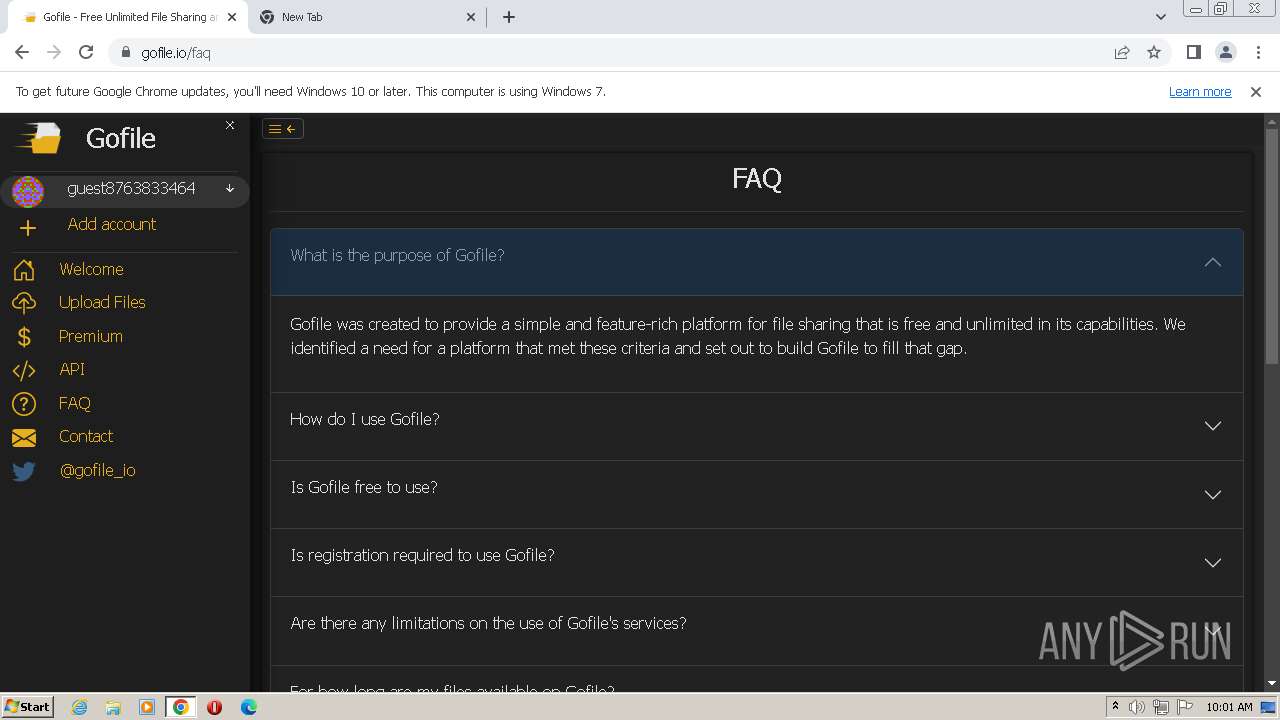The height and width of the screenshot is (720, 1280).
Task: Open Internet Explorer from taskbar
Action: point(79,707)
